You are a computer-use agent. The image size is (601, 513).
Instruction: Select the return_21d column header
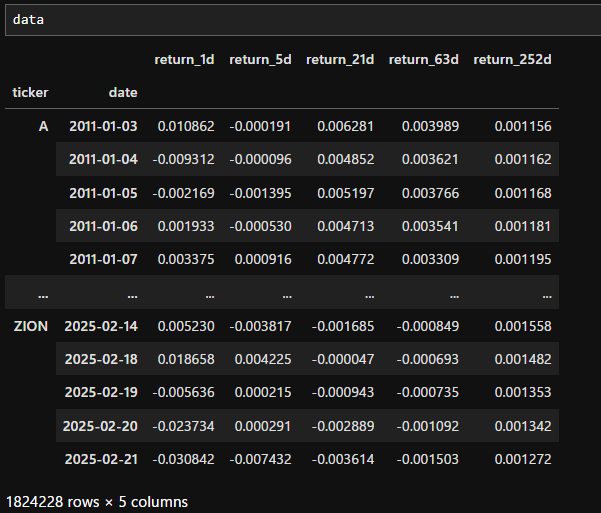click(340, 59)
